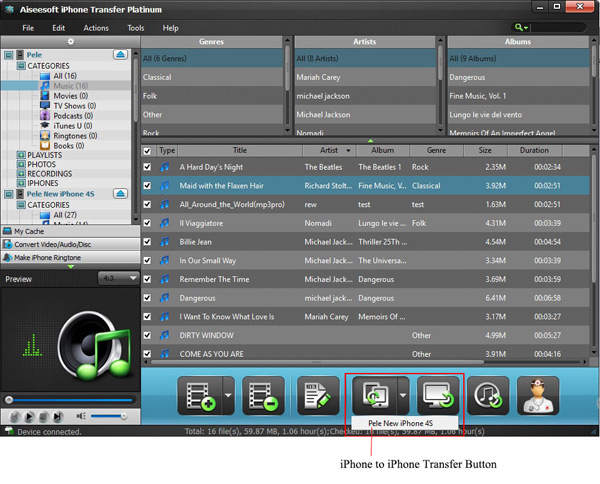
Task: Click the Export to PC button
Action: tap(438, 396)
